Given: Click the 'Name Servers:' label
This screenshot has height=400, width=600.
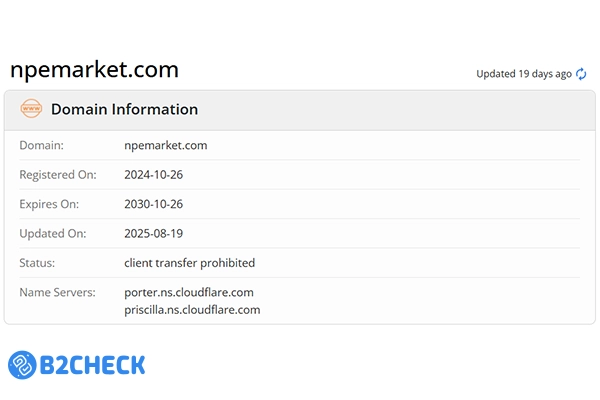Looking at the screenshot, I should point(57,292).
